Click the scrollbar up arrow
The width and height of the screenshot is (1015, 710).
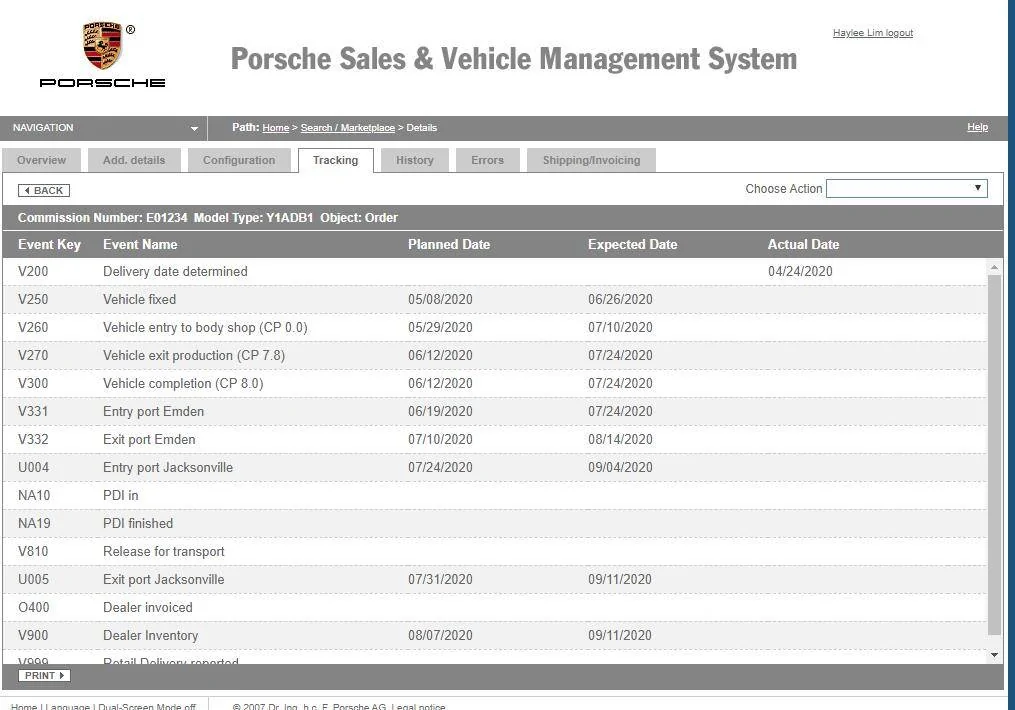pos(994,267)
